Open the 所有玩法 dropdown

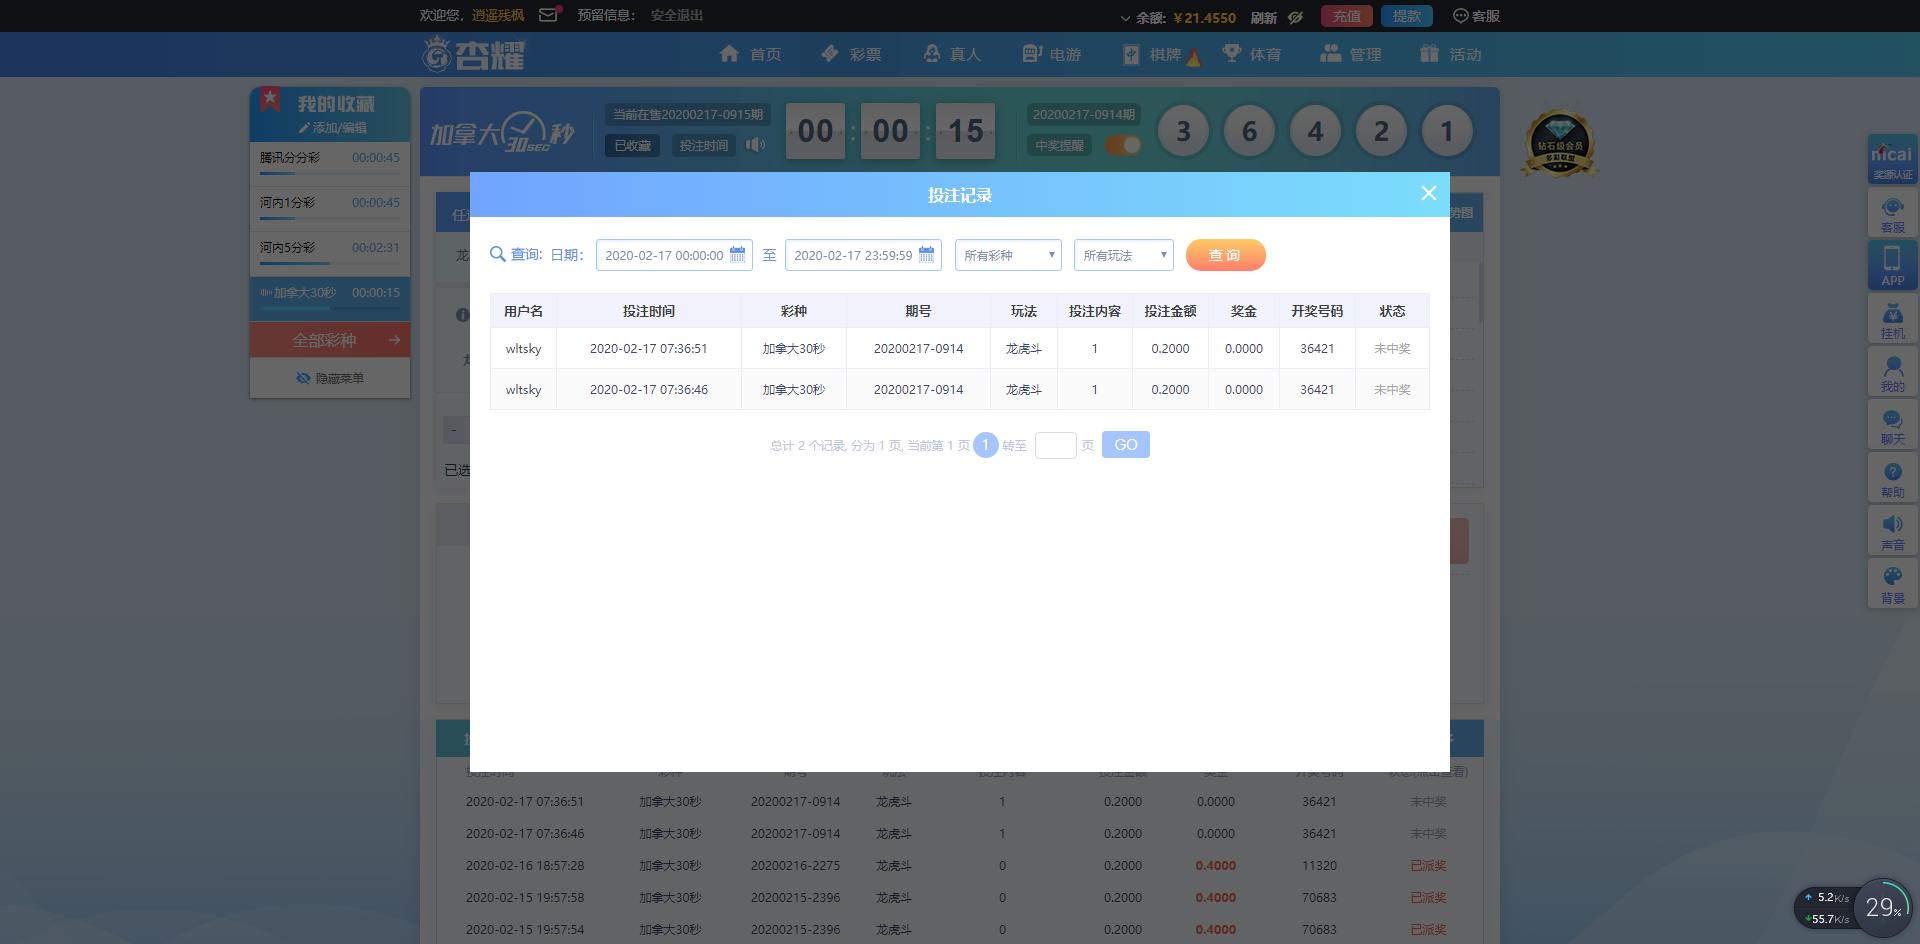coord(1123,255)
